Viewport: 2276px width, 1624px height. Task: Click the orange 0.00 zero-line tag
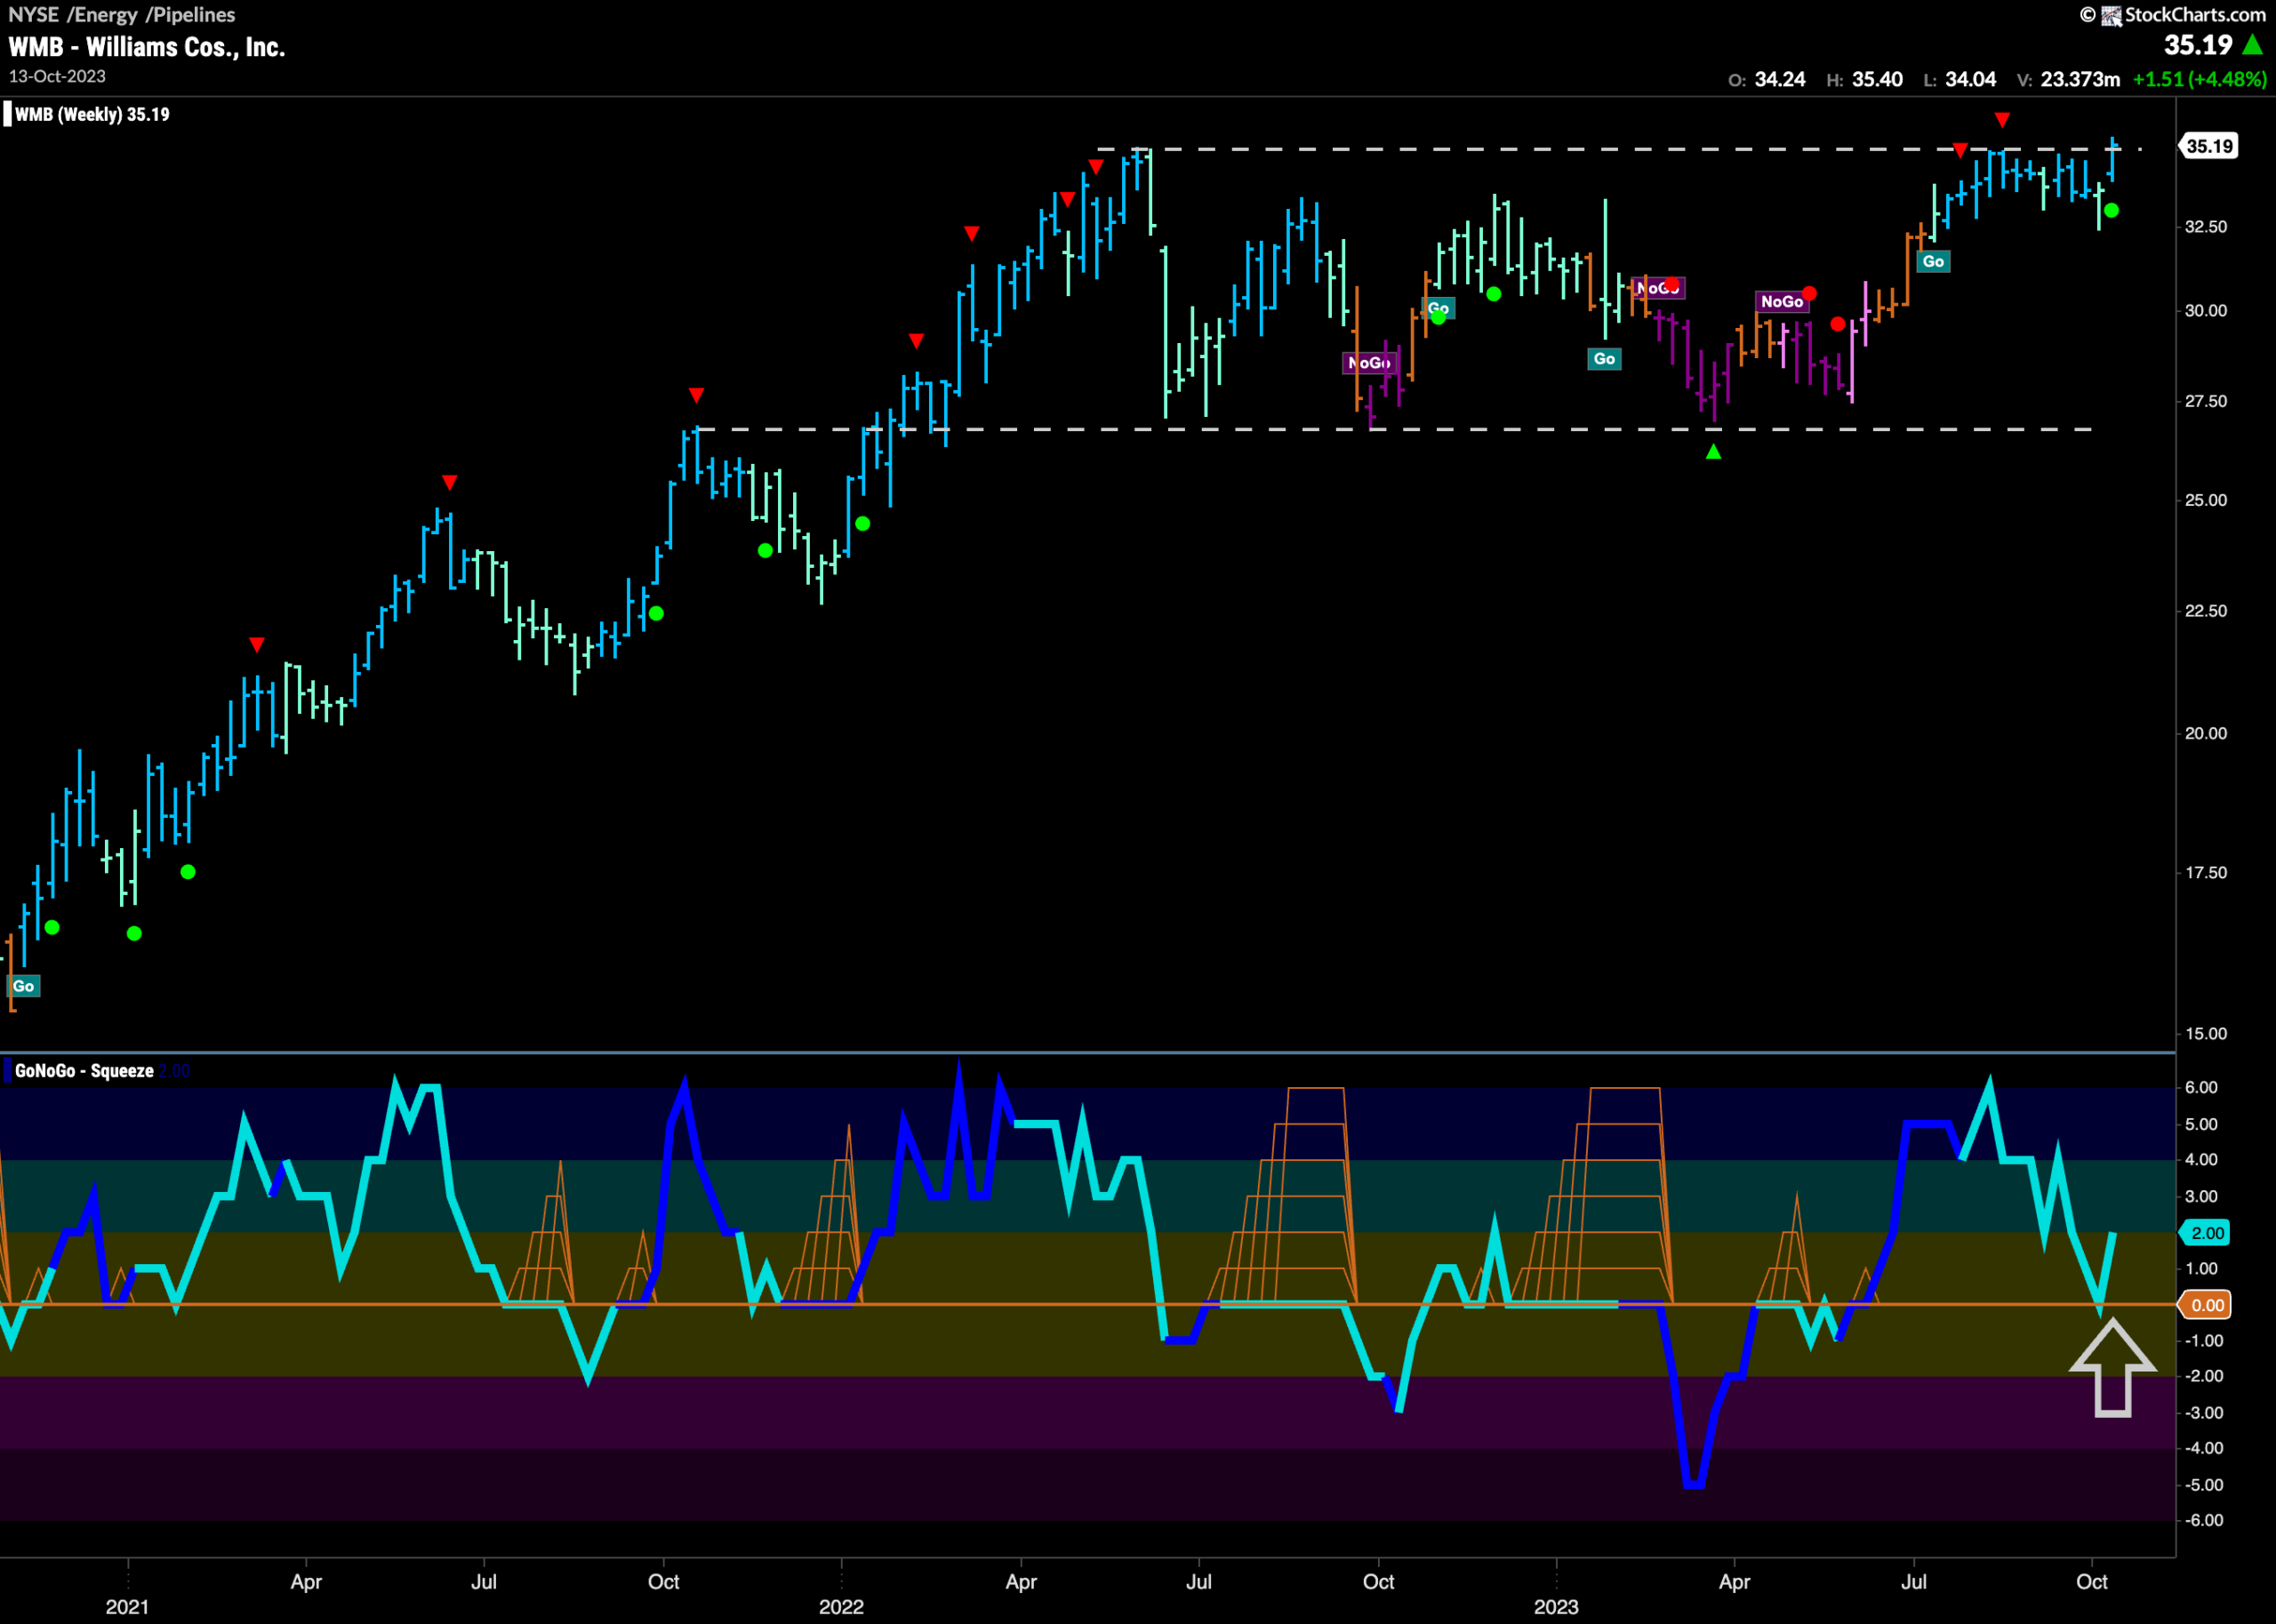pos(2207,1305)
